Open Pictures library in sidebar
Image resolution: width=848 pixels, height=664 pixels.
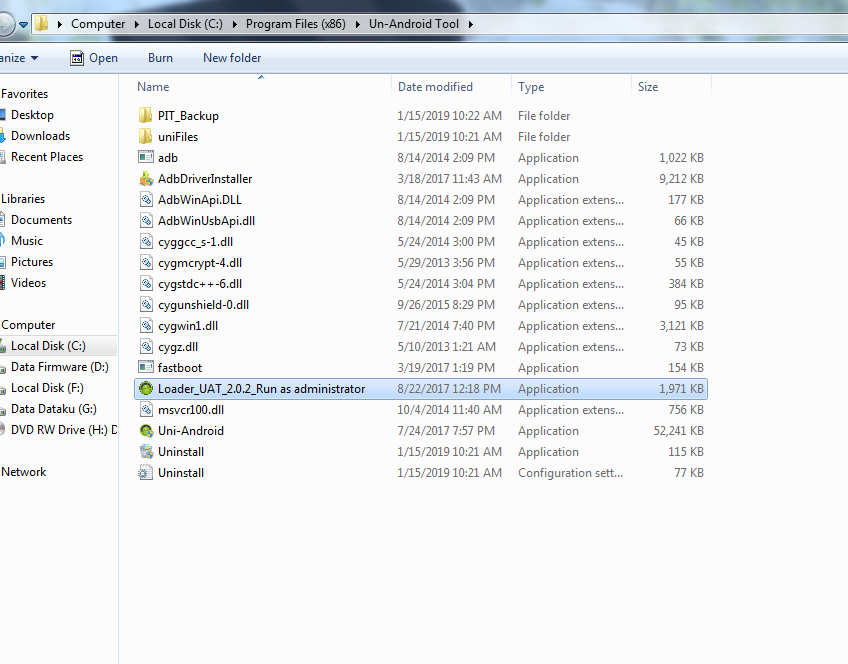32,262
